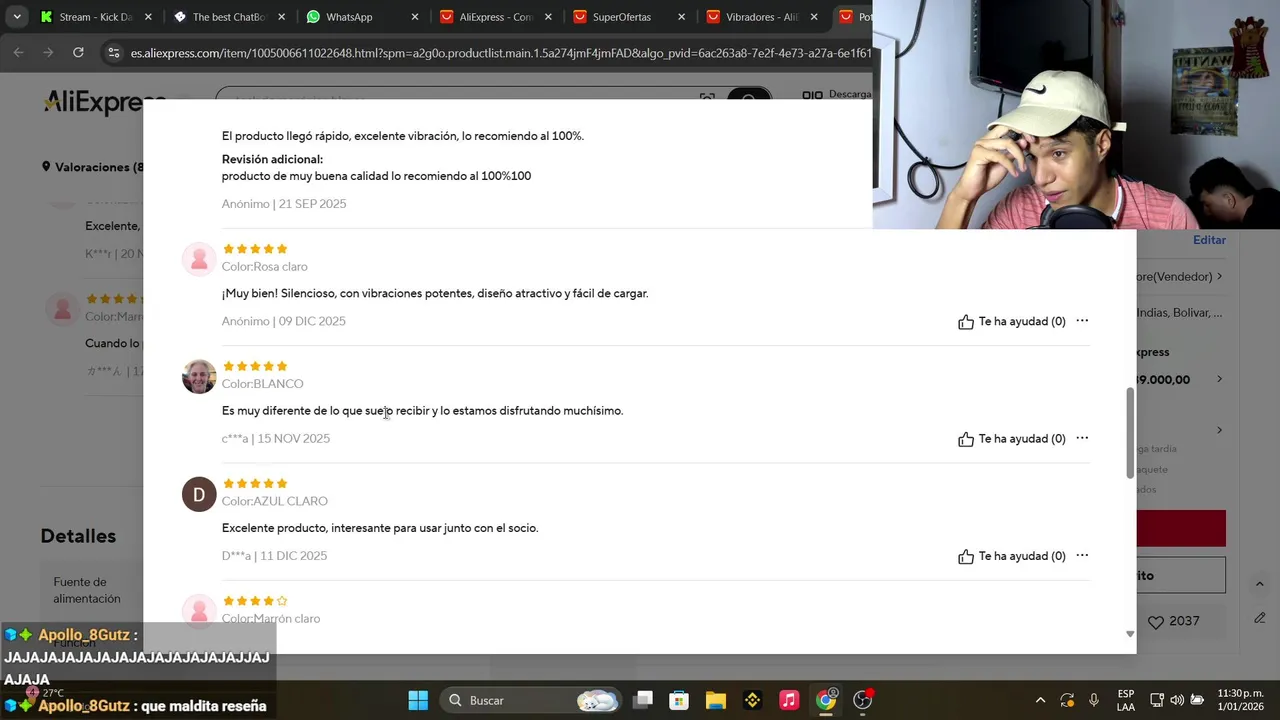Expand the Vendedor chevron
The height and width of the screenshot is (720, 1280).
(x=1219, y=277)
